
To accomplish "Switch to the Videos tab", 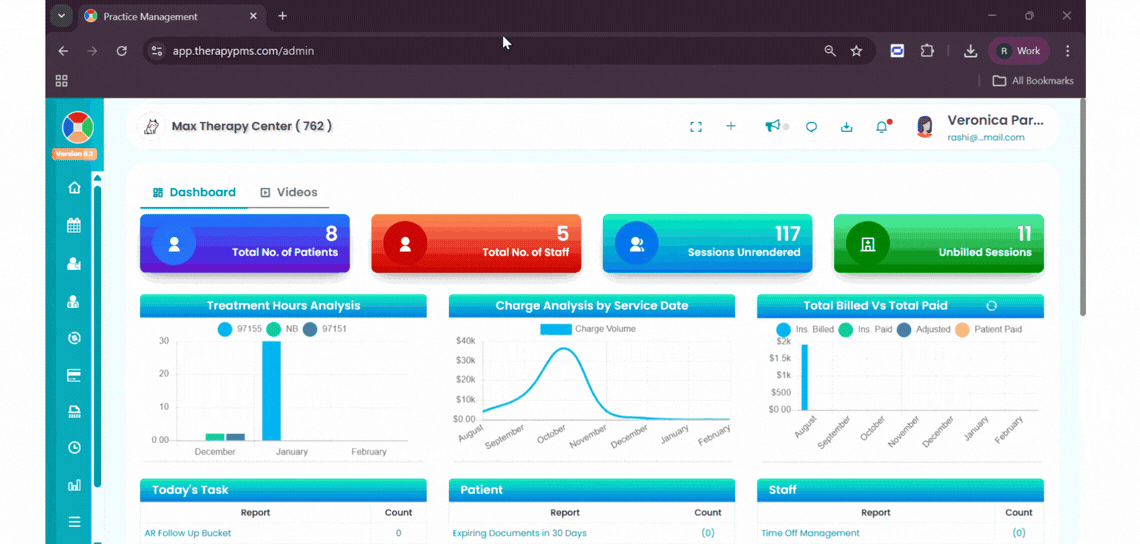I will (x=289, y=193).
